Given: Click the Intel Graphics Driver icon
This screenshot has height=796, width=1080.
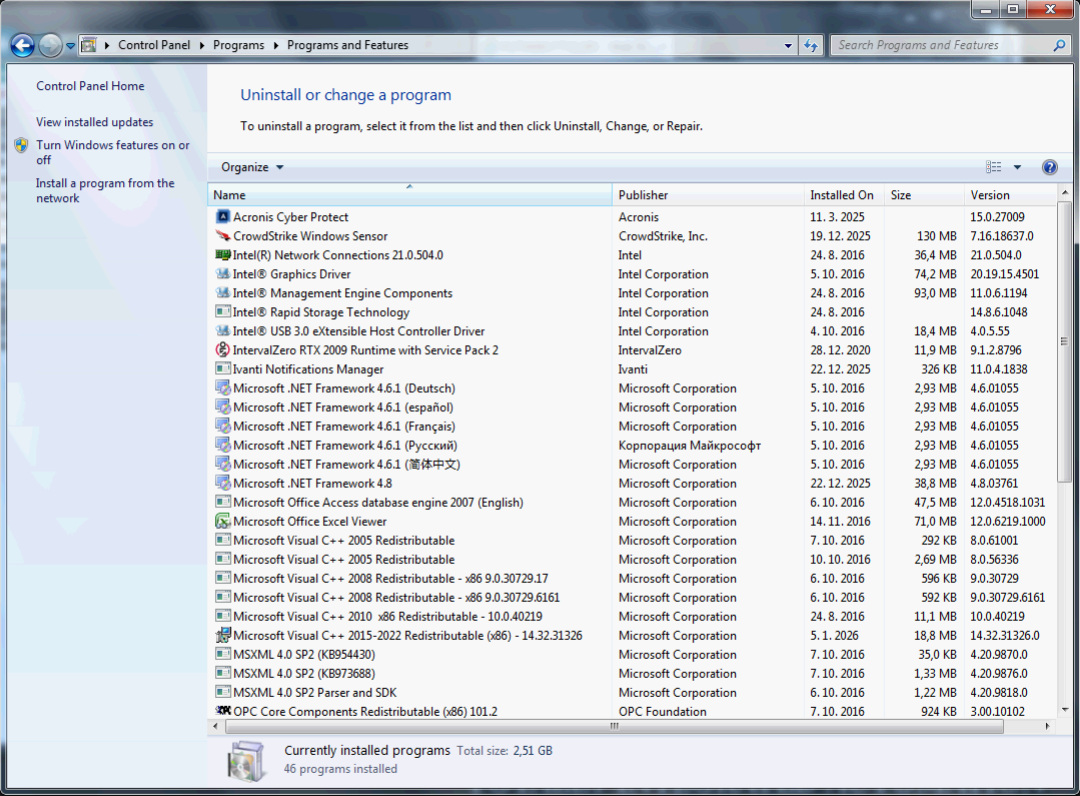Looking at the screenshot, I should coord(223,274).
